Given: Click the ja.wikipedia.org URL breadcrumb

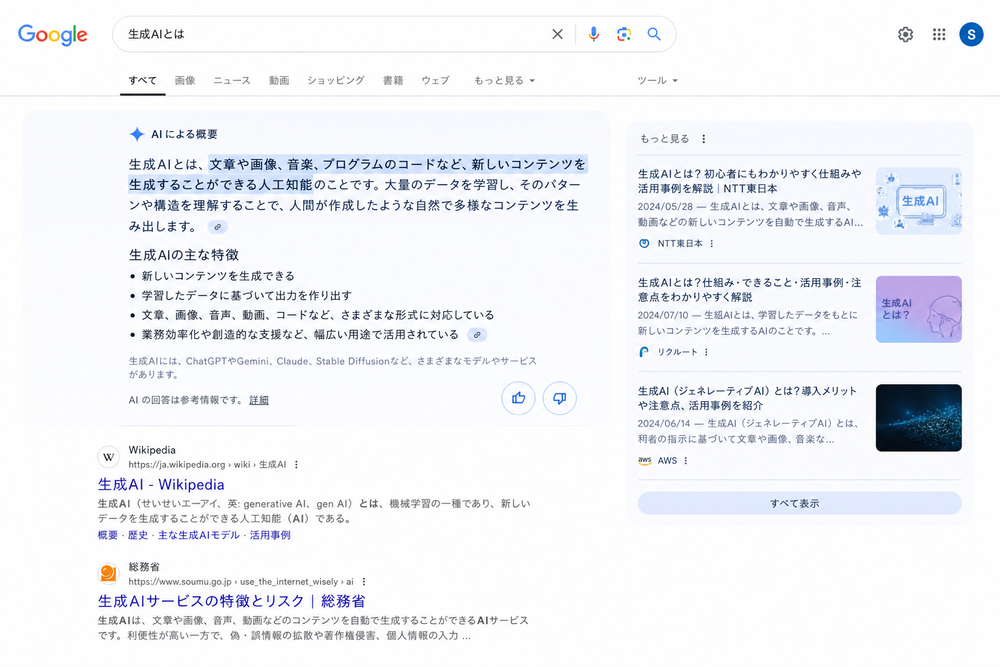Looking at the screenshot, I should pyautogui.click(x=207, y=465).
